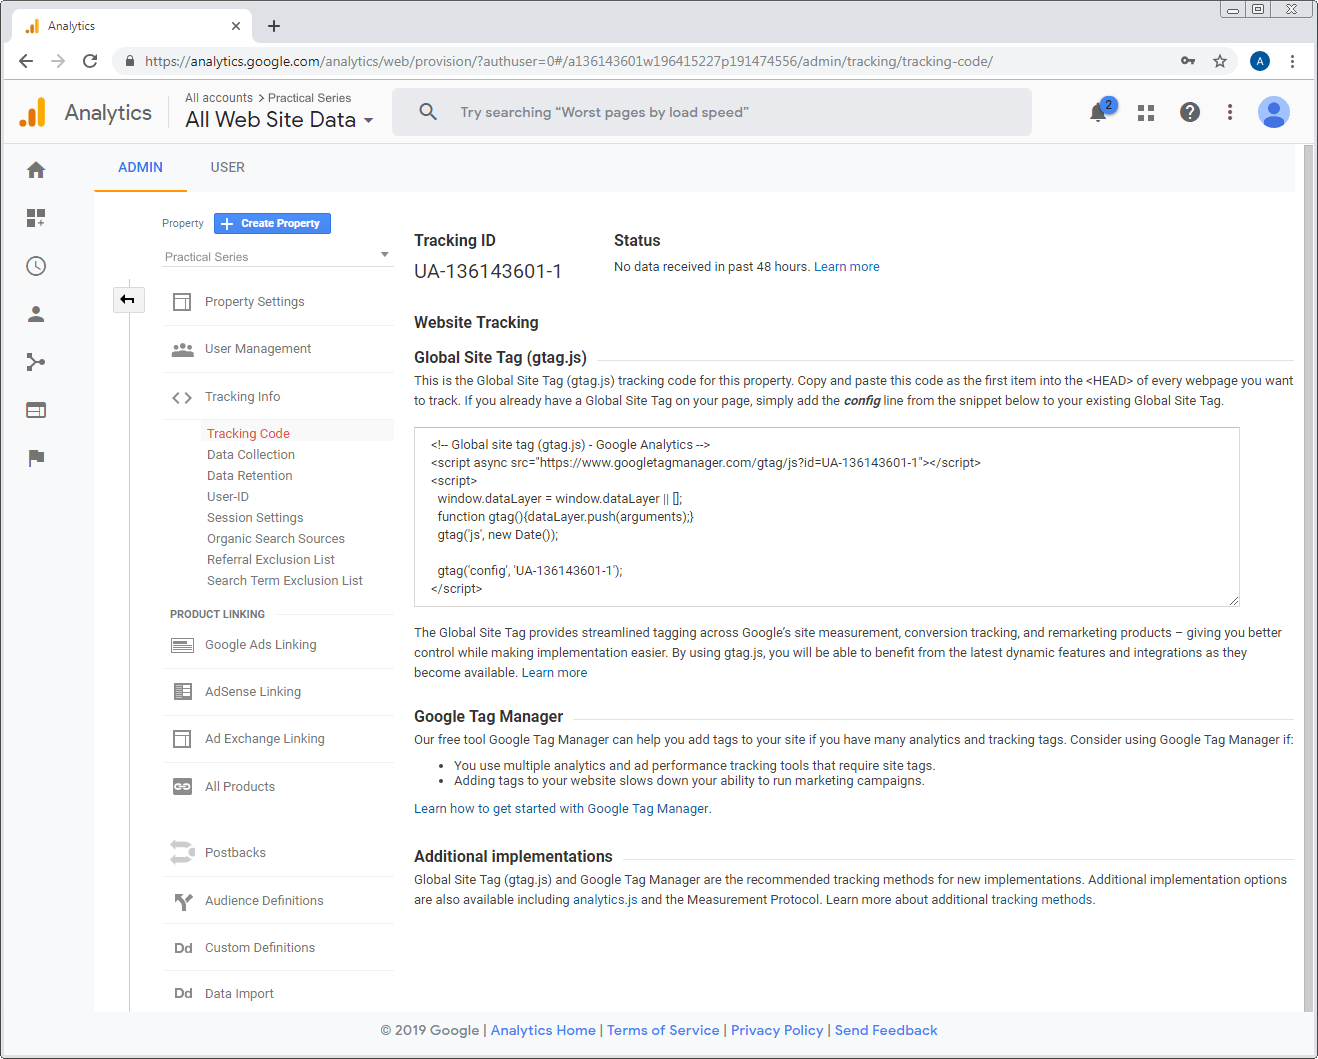Switch to the ADMIN tab
This screenshot has width=1318, height=1059.
tap(140, 168)
